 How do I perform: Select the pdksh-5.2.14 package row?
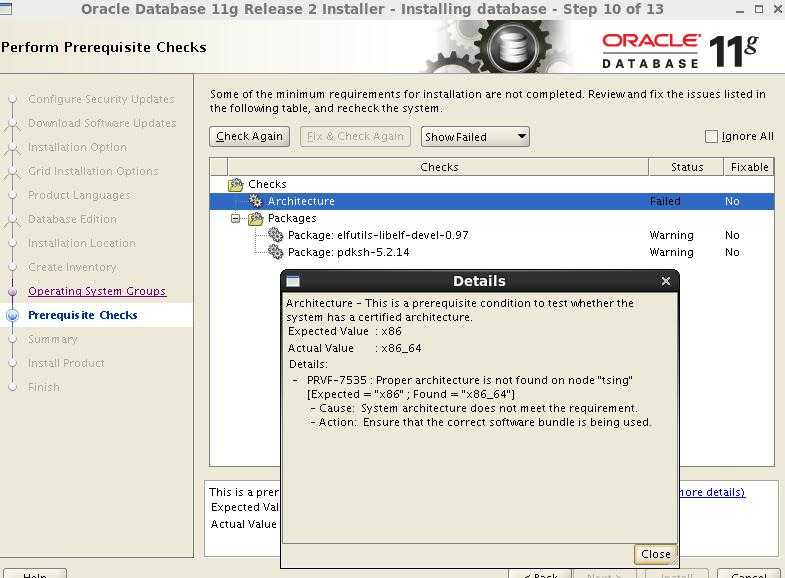tap(492, 252)
